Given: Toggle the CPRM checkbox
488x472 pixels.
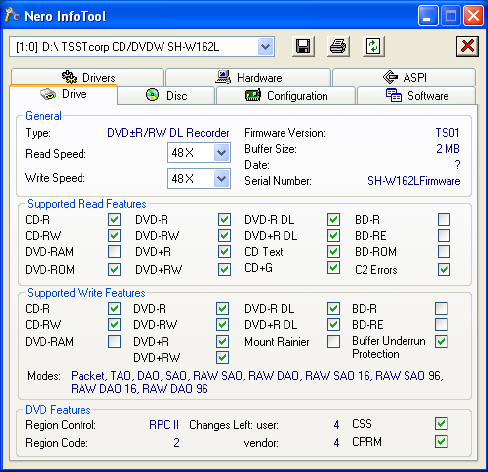Looking at the screenshot, I should [x=441, y=442].
